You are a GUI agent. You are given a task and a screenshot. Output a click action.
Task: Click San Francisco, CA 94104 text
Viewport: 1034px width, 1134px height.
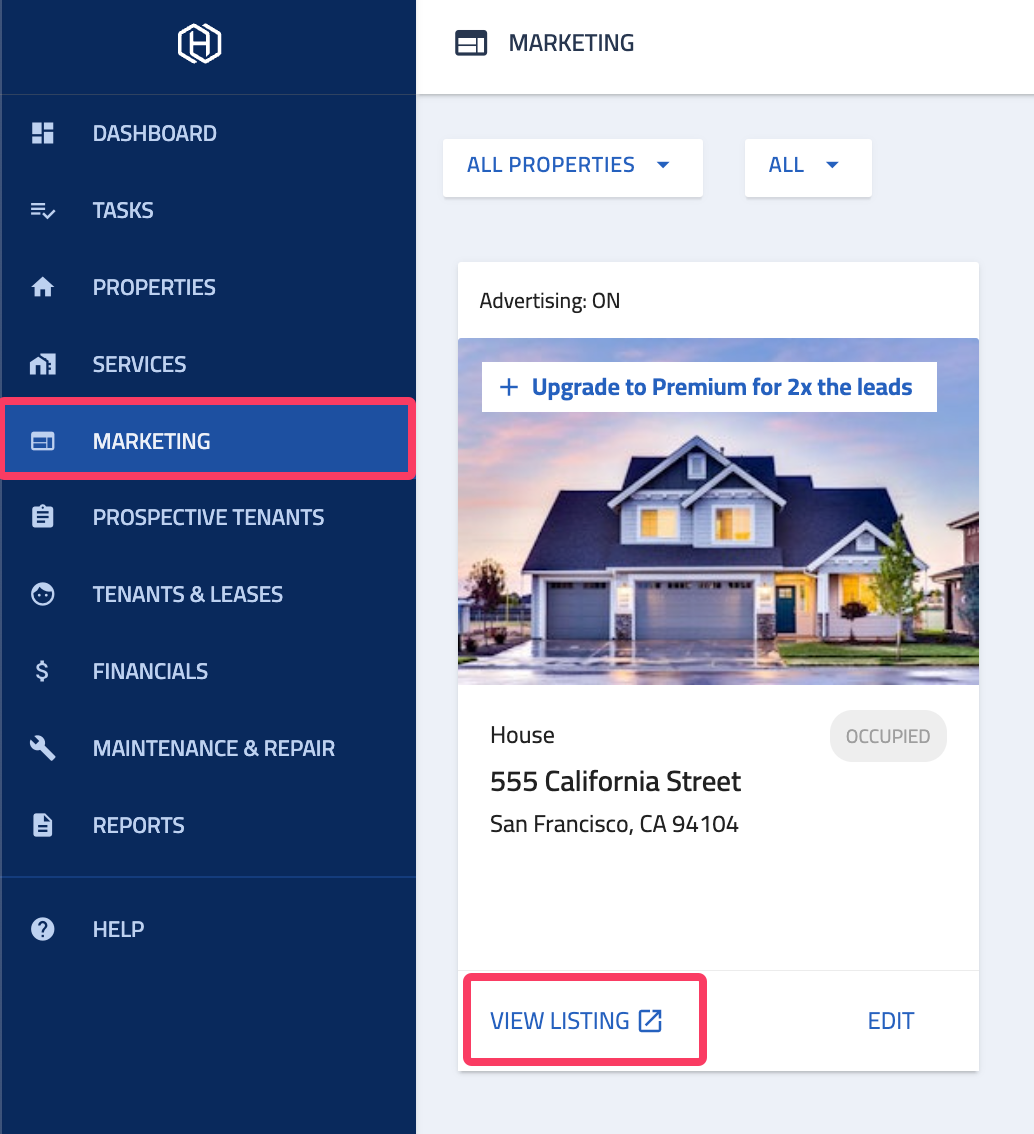pos(614,824)
